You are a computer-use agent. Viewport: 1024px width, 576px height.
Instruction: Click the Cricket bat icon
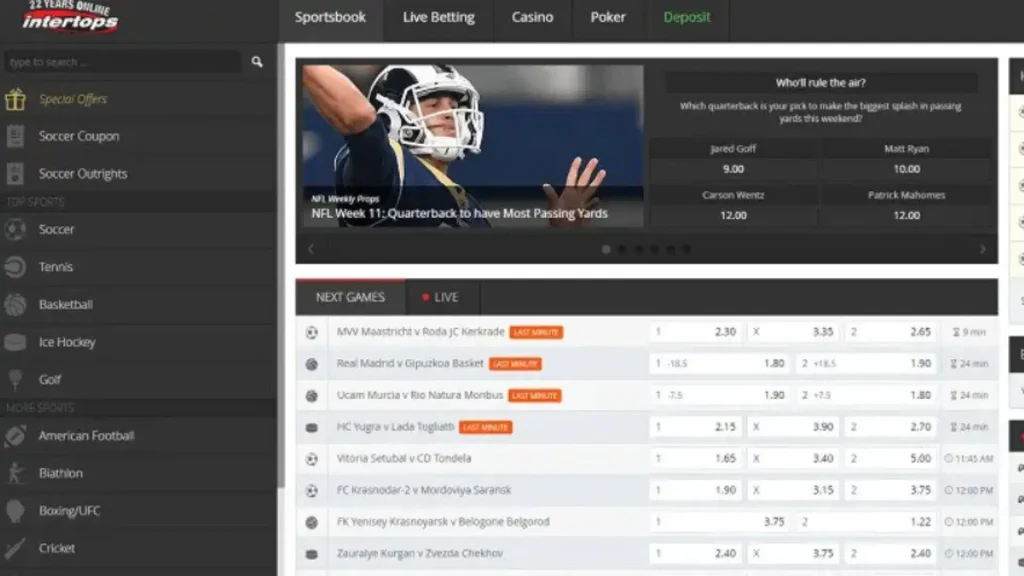click(15, 548)
